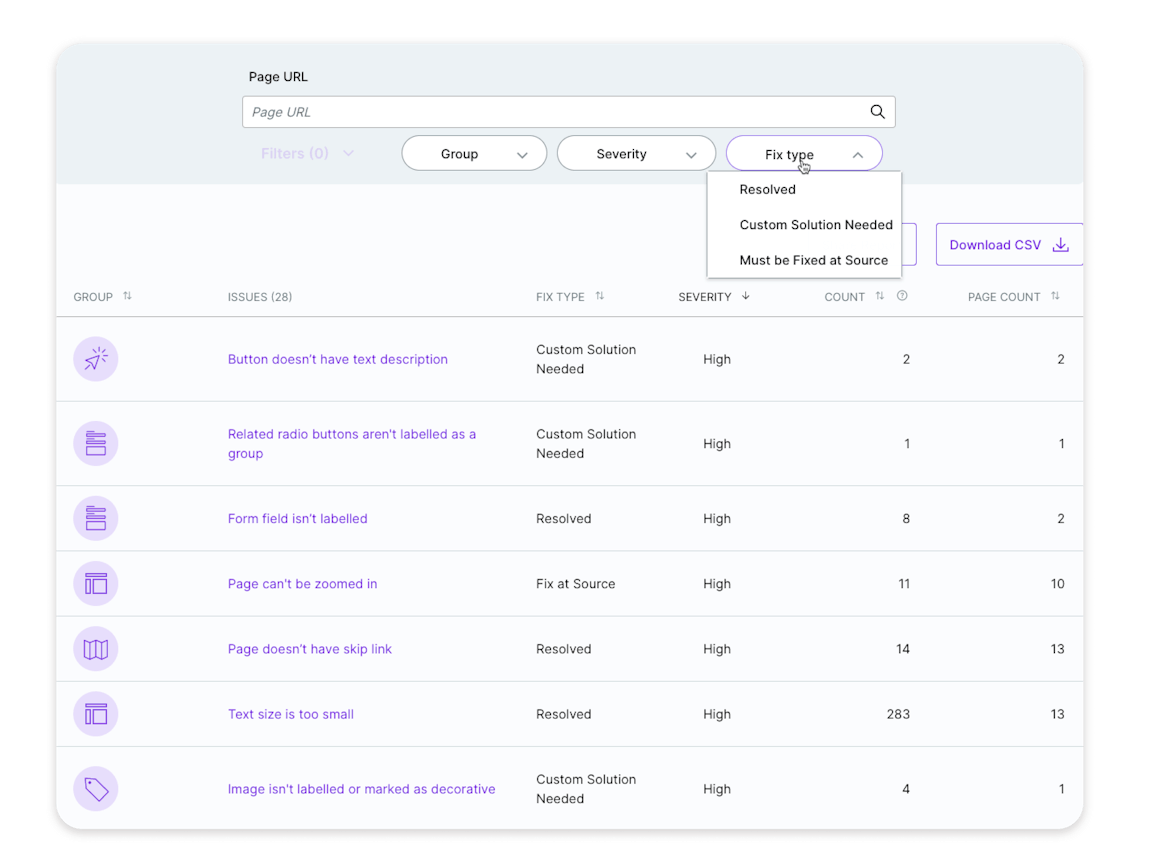Click Resolved cell in Form field row
Viewport: 1160px width, 866px height.
(x=564, y=518)
